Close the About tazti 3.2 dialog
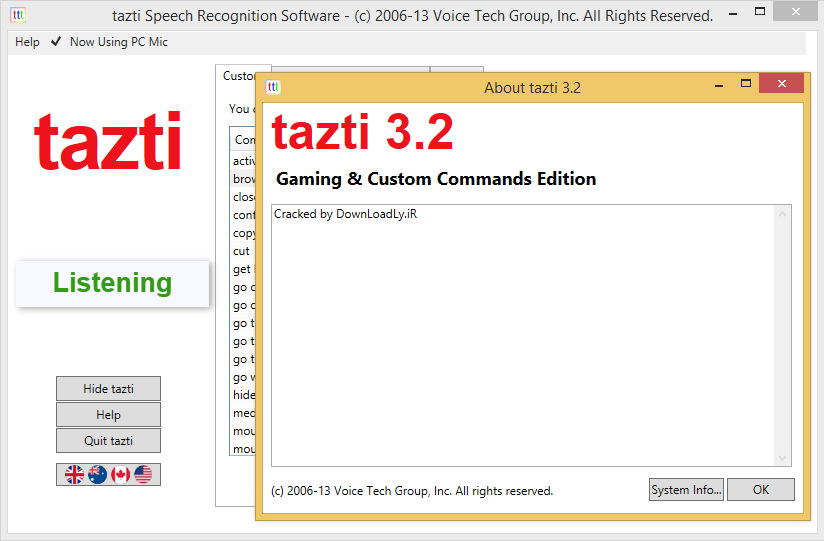 [x=781, y=84]
